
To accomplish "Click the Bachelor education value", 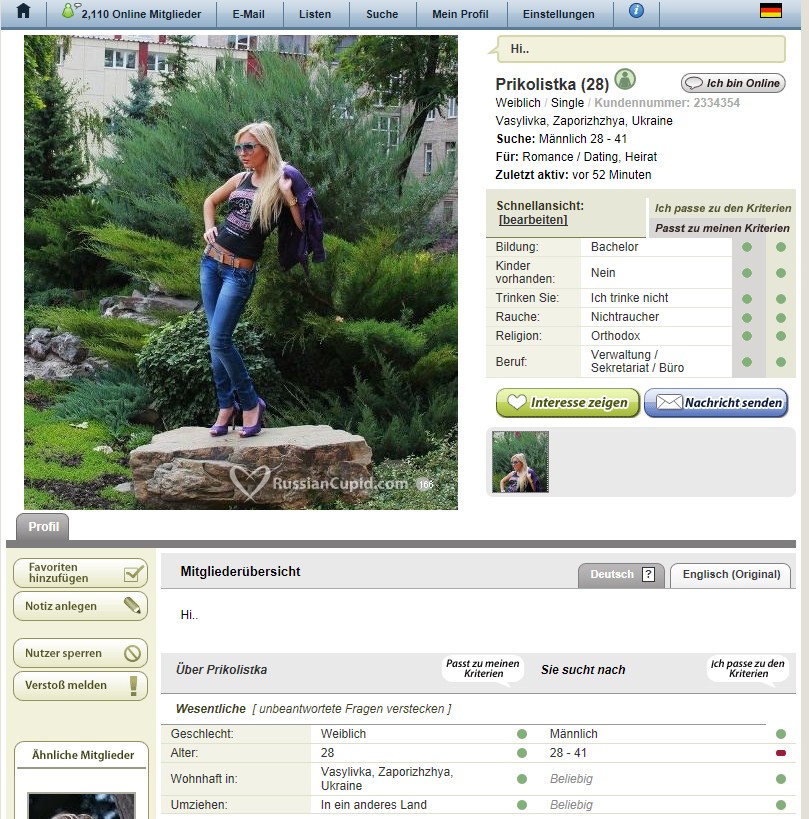I will pos(615,247).
